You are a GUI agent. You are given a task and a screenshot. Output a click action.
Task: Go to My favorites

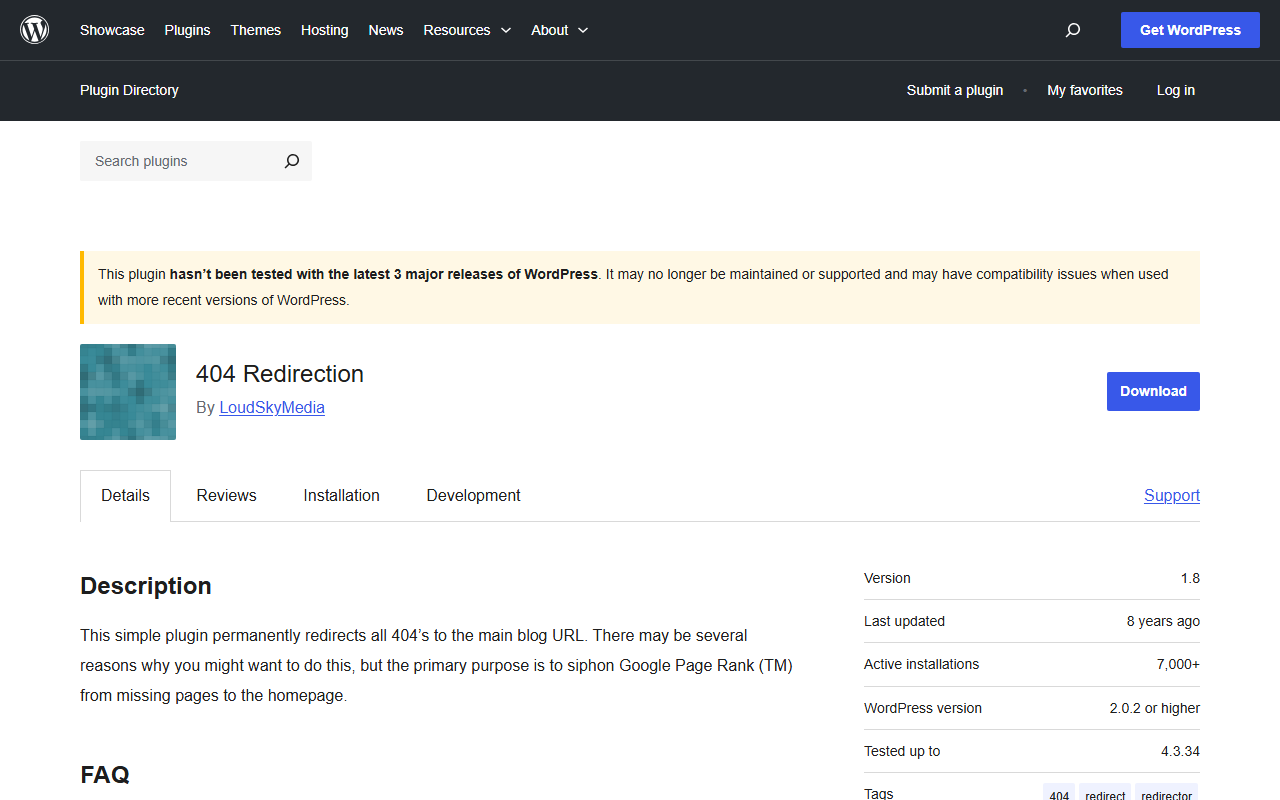point(1085,90)
